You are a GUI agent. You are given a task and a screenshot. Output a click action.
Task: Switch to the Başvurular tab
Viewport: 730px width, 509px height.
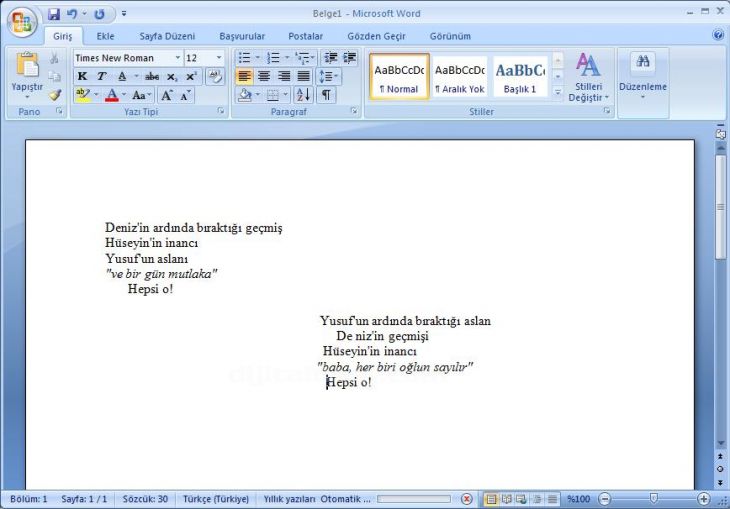coord(242,36)
